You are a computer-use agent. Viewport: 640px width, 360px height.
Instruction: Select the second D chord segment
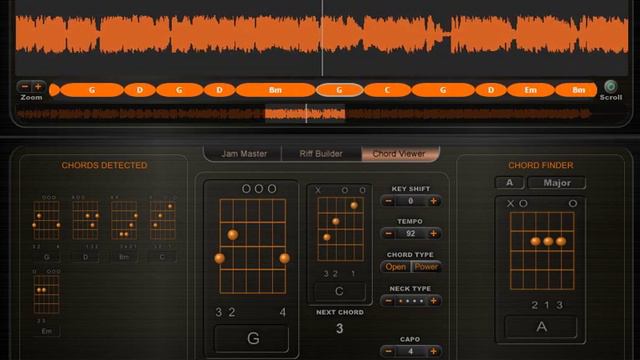click(x=219, y=90)
